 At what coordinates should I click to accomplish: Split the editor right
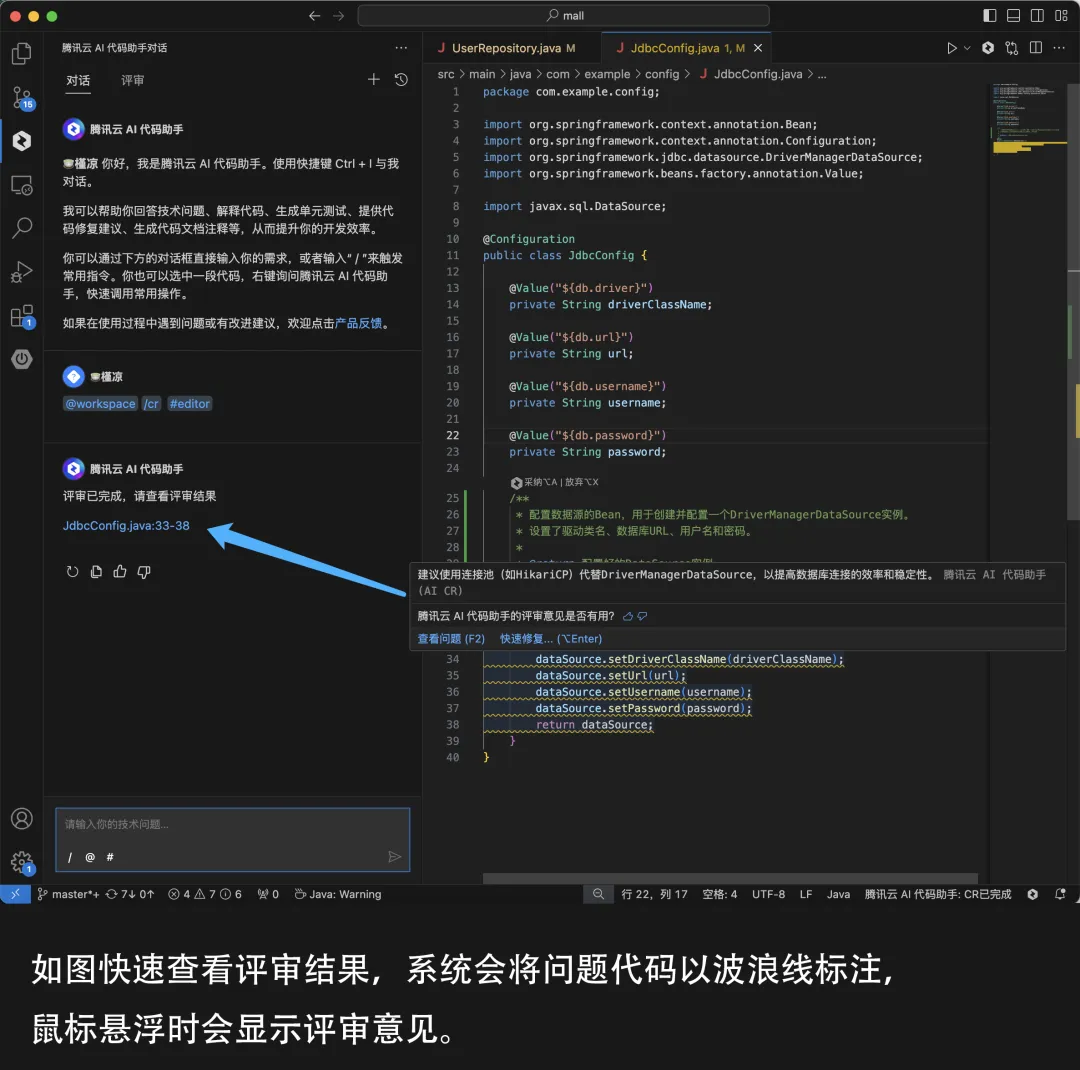coord(1035,48)
